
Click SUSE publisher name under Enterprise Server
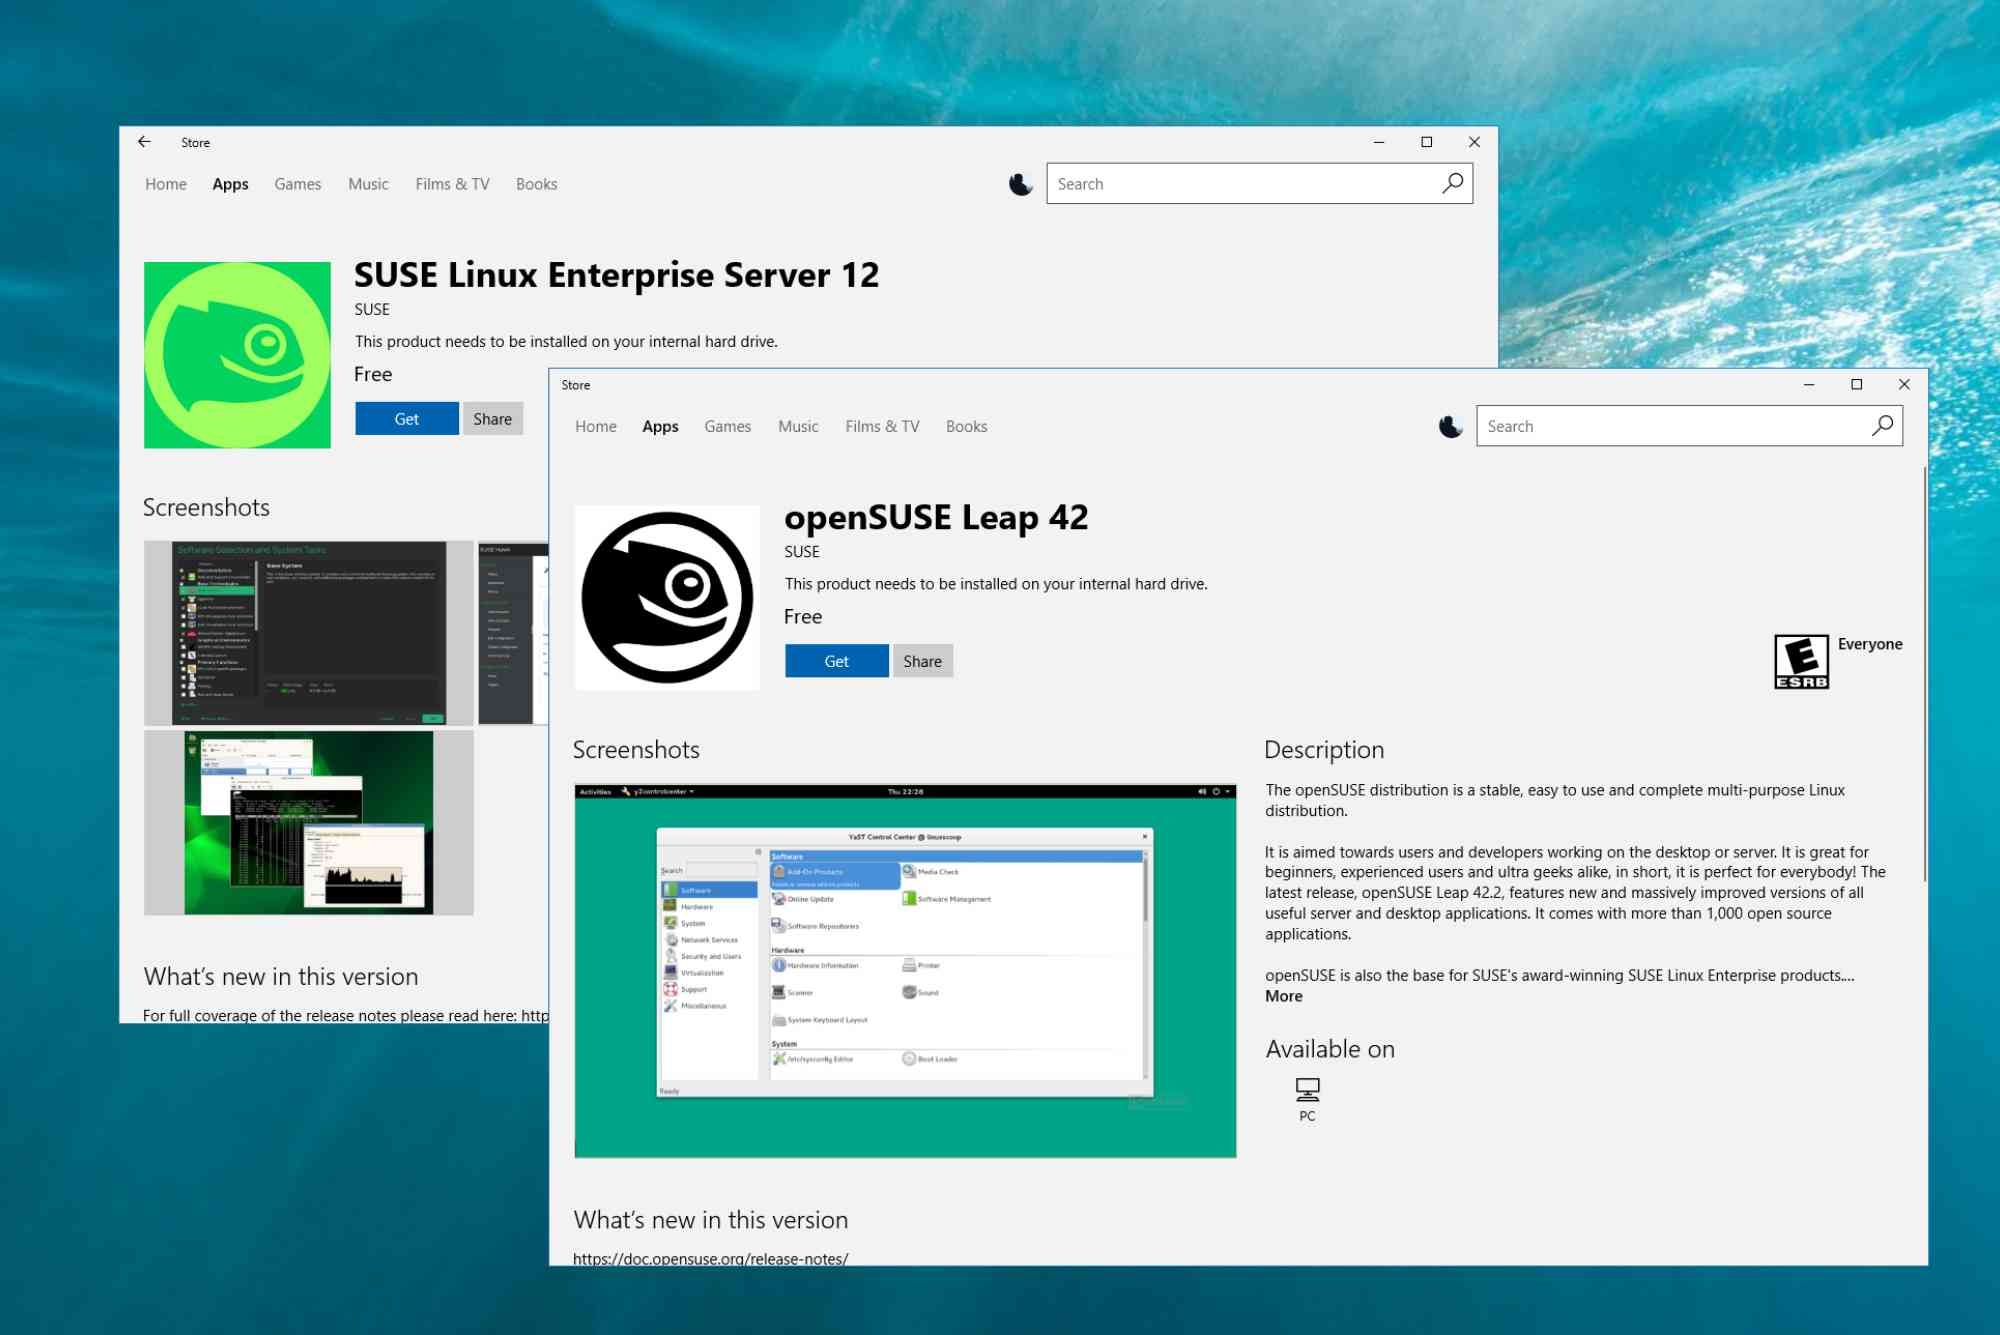pyautogui.click(x=372, y=310)
